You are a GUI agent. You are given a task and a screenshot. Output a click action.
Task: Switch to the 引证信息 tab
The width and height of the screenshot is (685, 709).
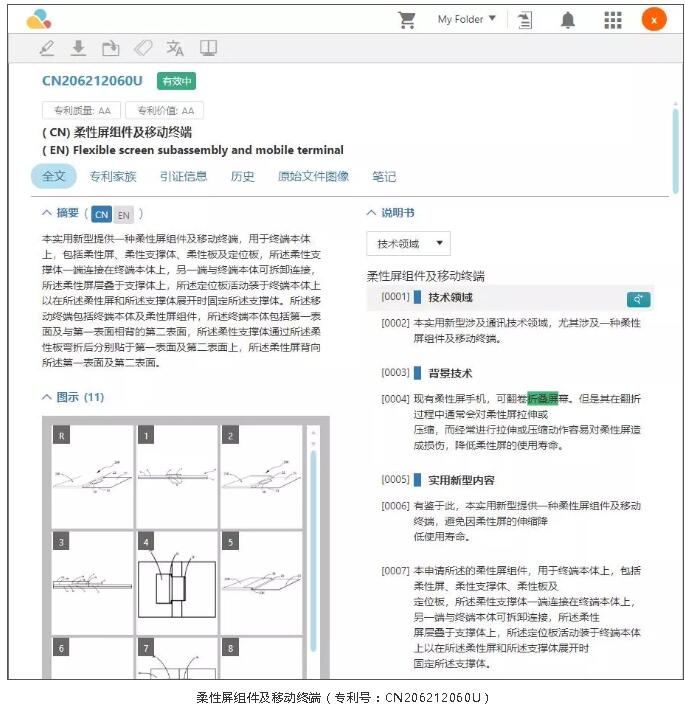[x=183, y=177]
